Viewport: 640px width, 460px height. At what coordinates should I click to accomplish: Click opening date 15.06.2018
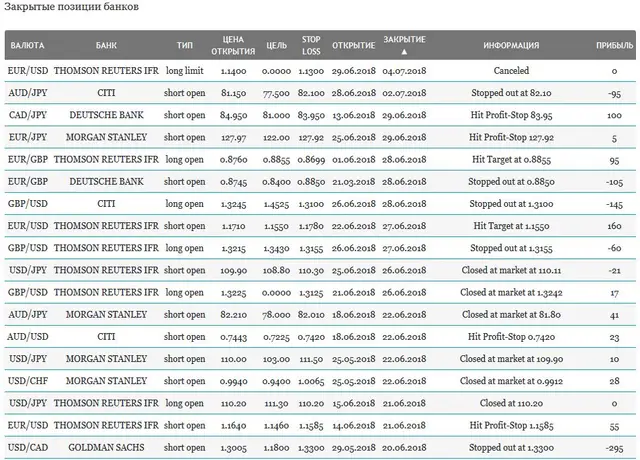[x=353, y=403]
